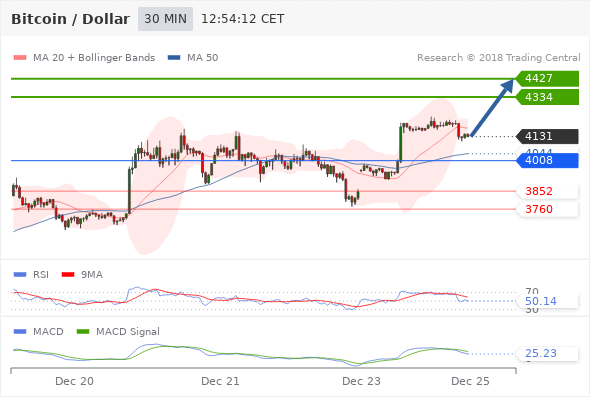Click the Dec 25 date label
590x400 pixels.
pos(470,381)
